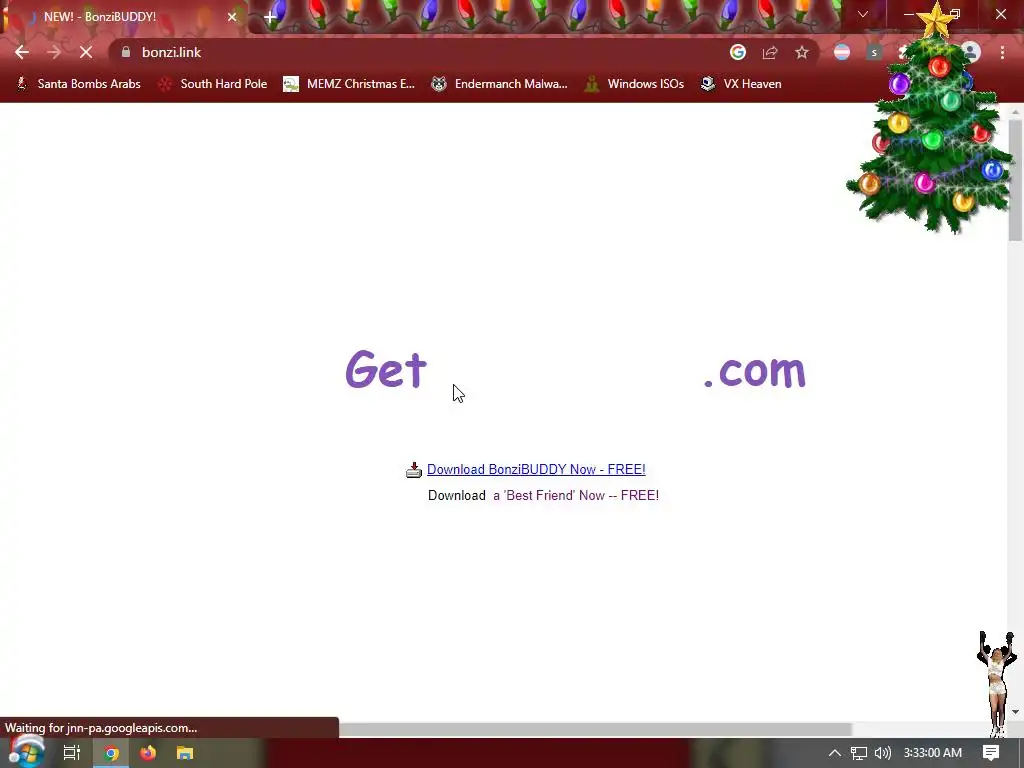Click the download icon beside BonziBUDDY link
Screen dimensions: 1024x768
click(414, 470)
